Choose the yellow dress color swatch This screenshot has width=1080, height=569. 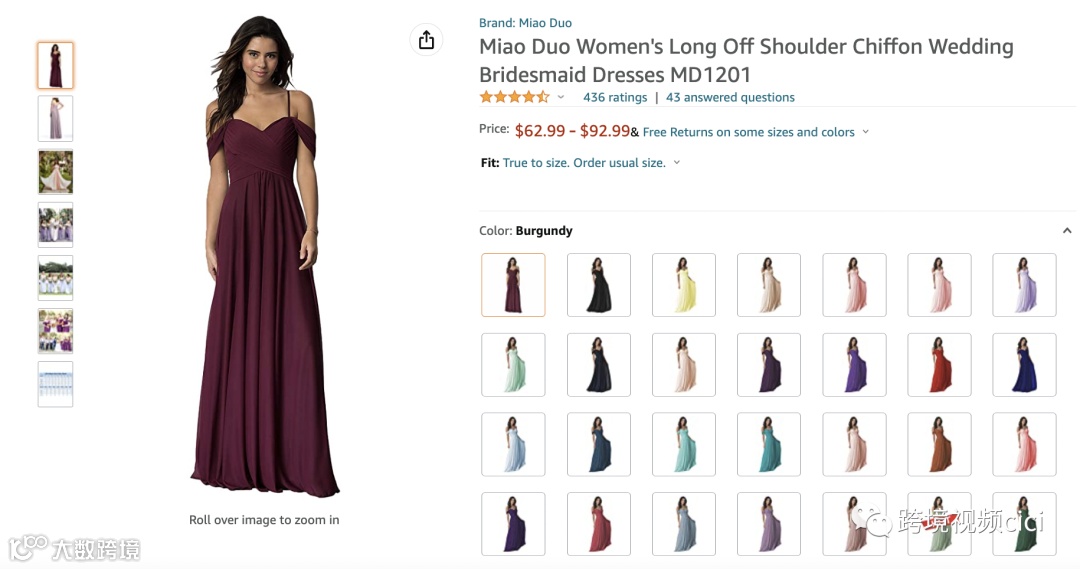pos(684,285)
